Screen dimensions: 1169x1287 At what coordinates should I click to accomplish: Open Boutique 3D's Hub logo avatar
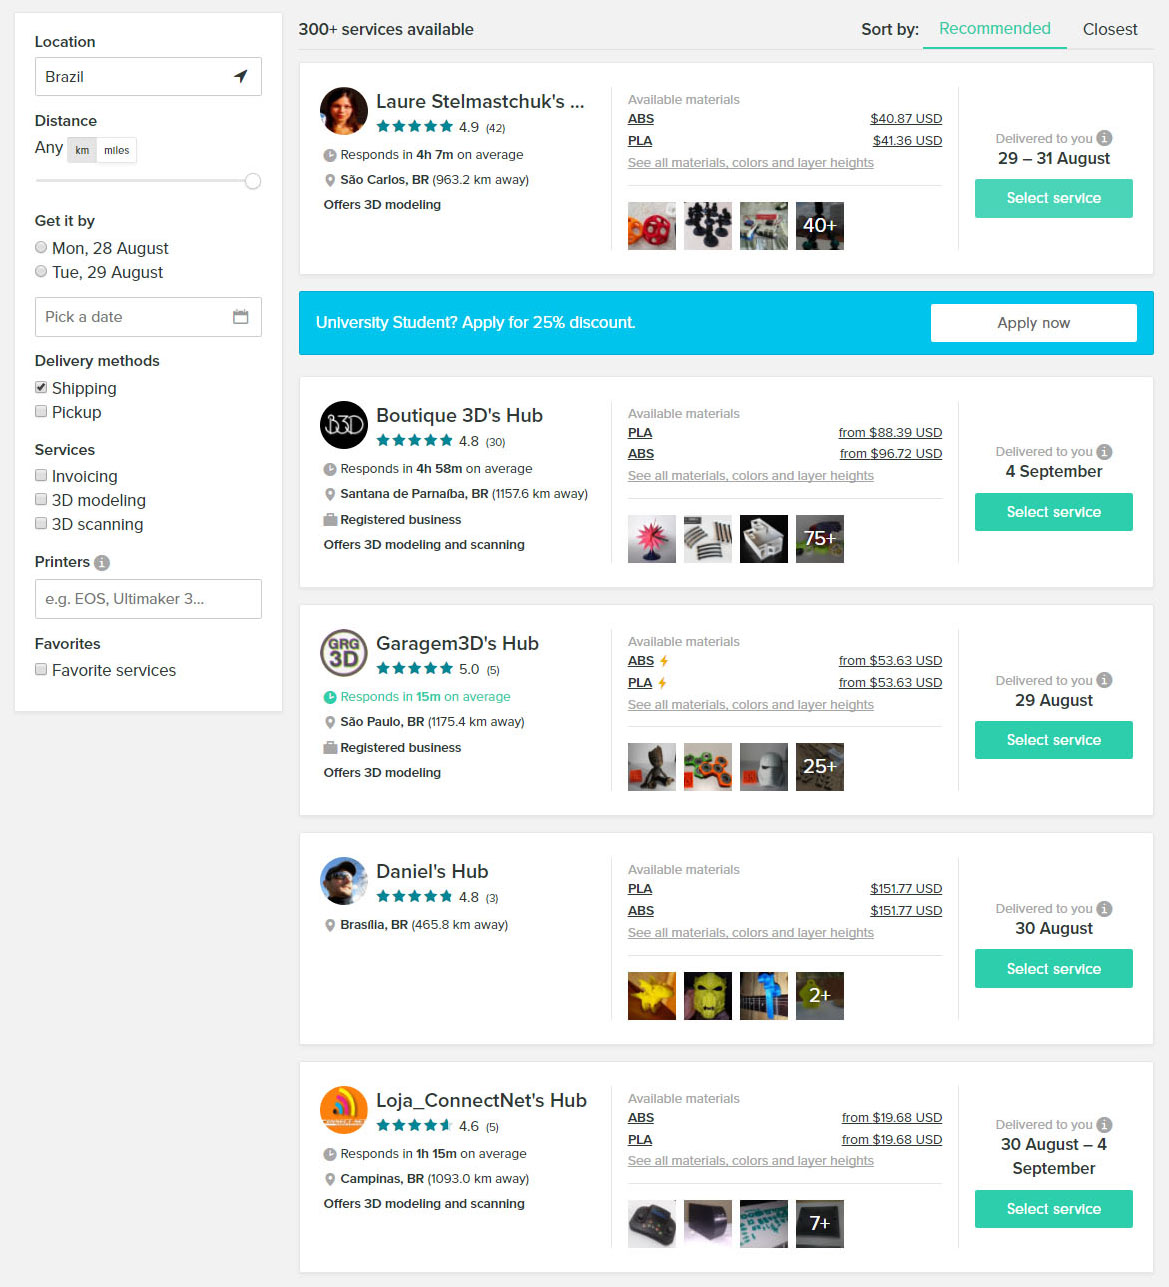(x=344, y=425)
